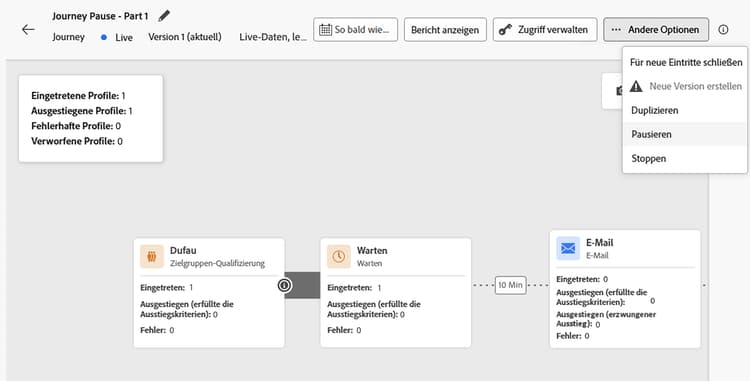Image resolution: width=750 pixels, height=381 pixels.
Task: Select the Dufau activity card title
Action: (183, 250)
